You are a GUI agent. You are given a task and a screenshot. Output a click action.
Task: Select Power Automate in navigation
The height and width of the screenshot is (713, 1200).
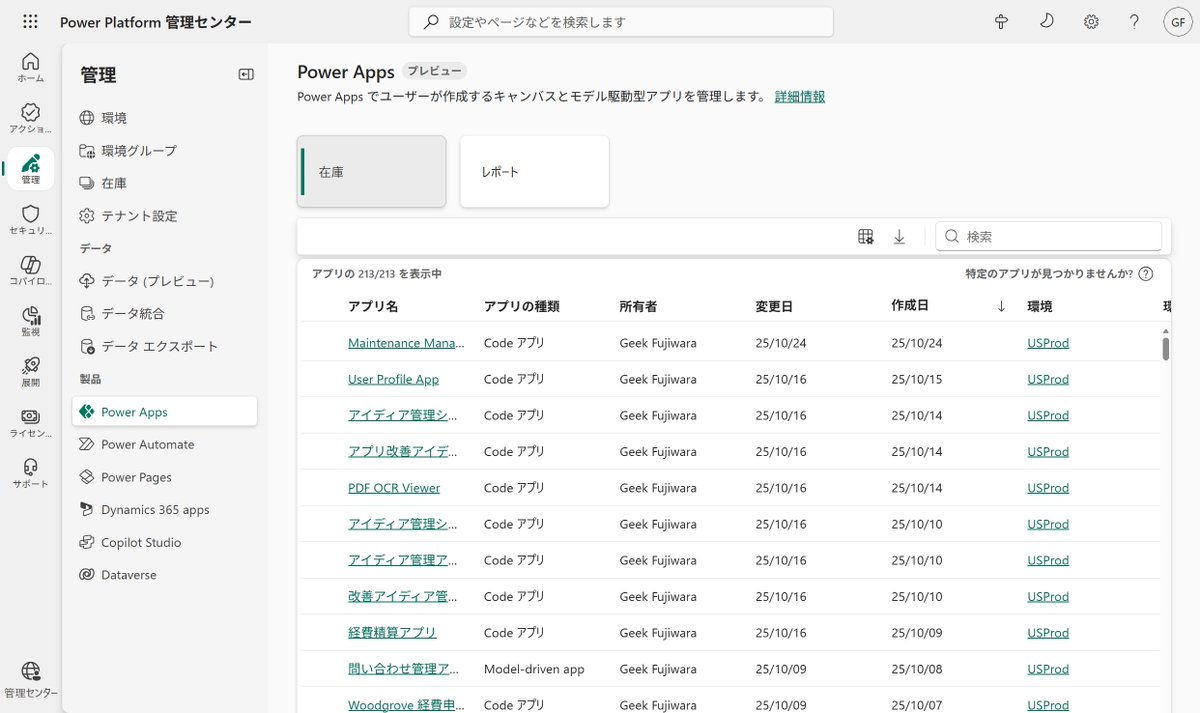pos(164,444)
